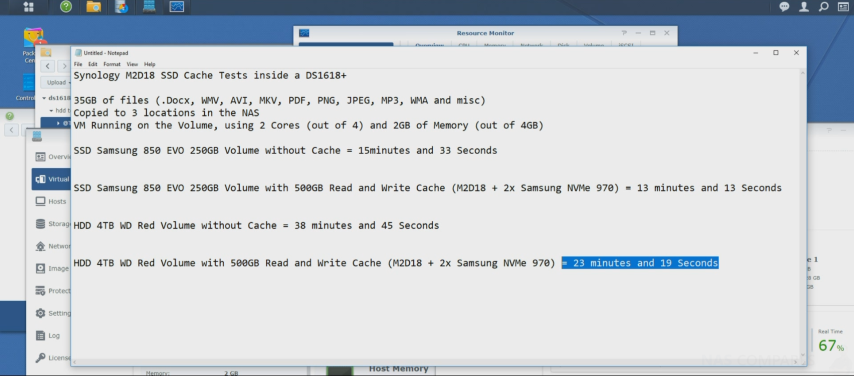The image size is (854, 376).
Task: Open Notepad Edit menu
Action: [x=93, y=64]
